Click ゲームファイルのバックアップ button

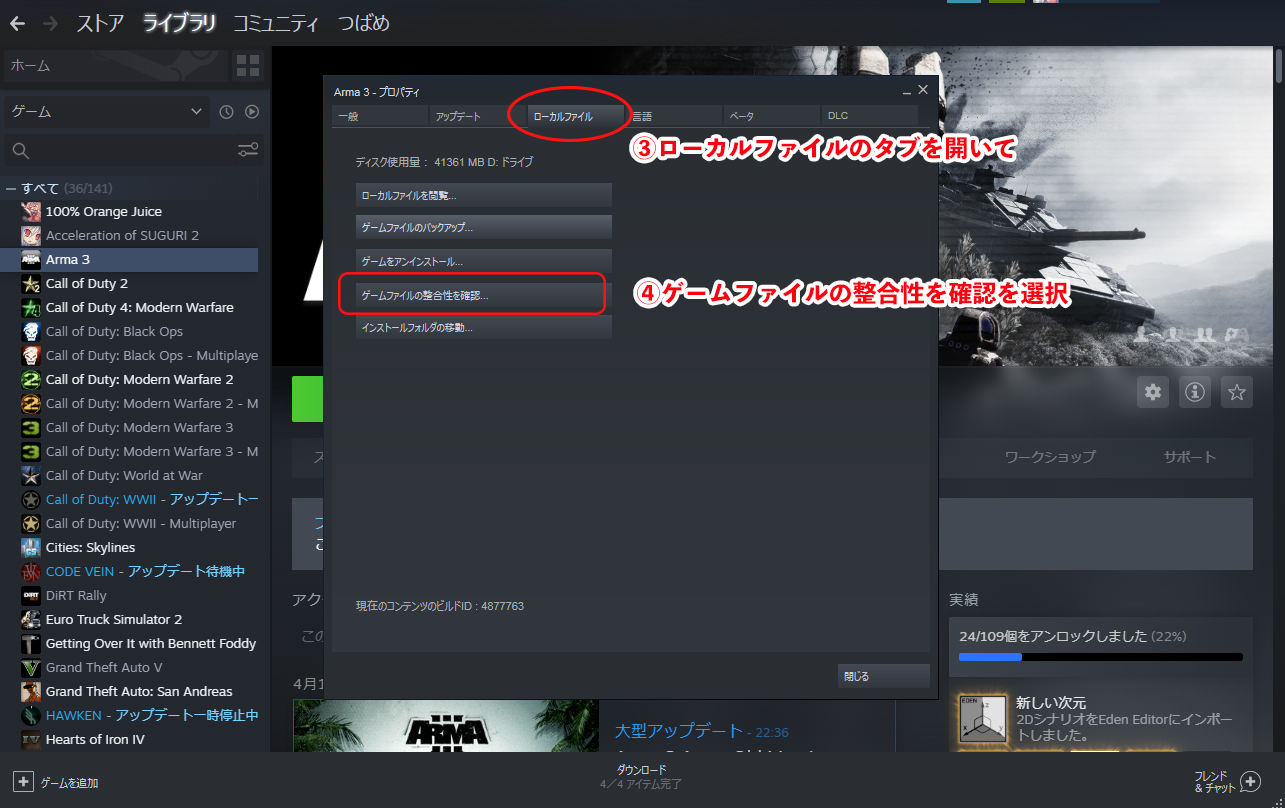tap(484, 228)
